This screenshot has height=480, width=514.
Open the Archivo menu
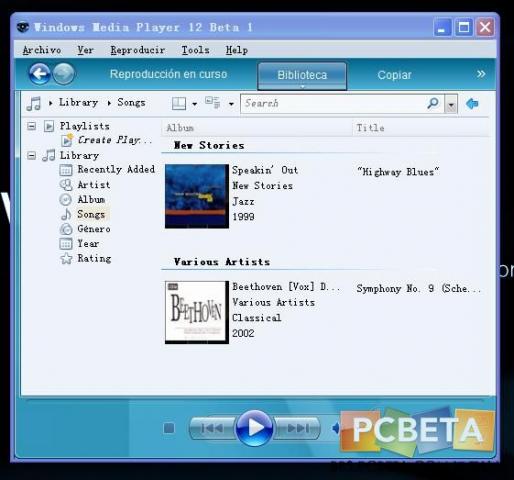click(42, 50)
